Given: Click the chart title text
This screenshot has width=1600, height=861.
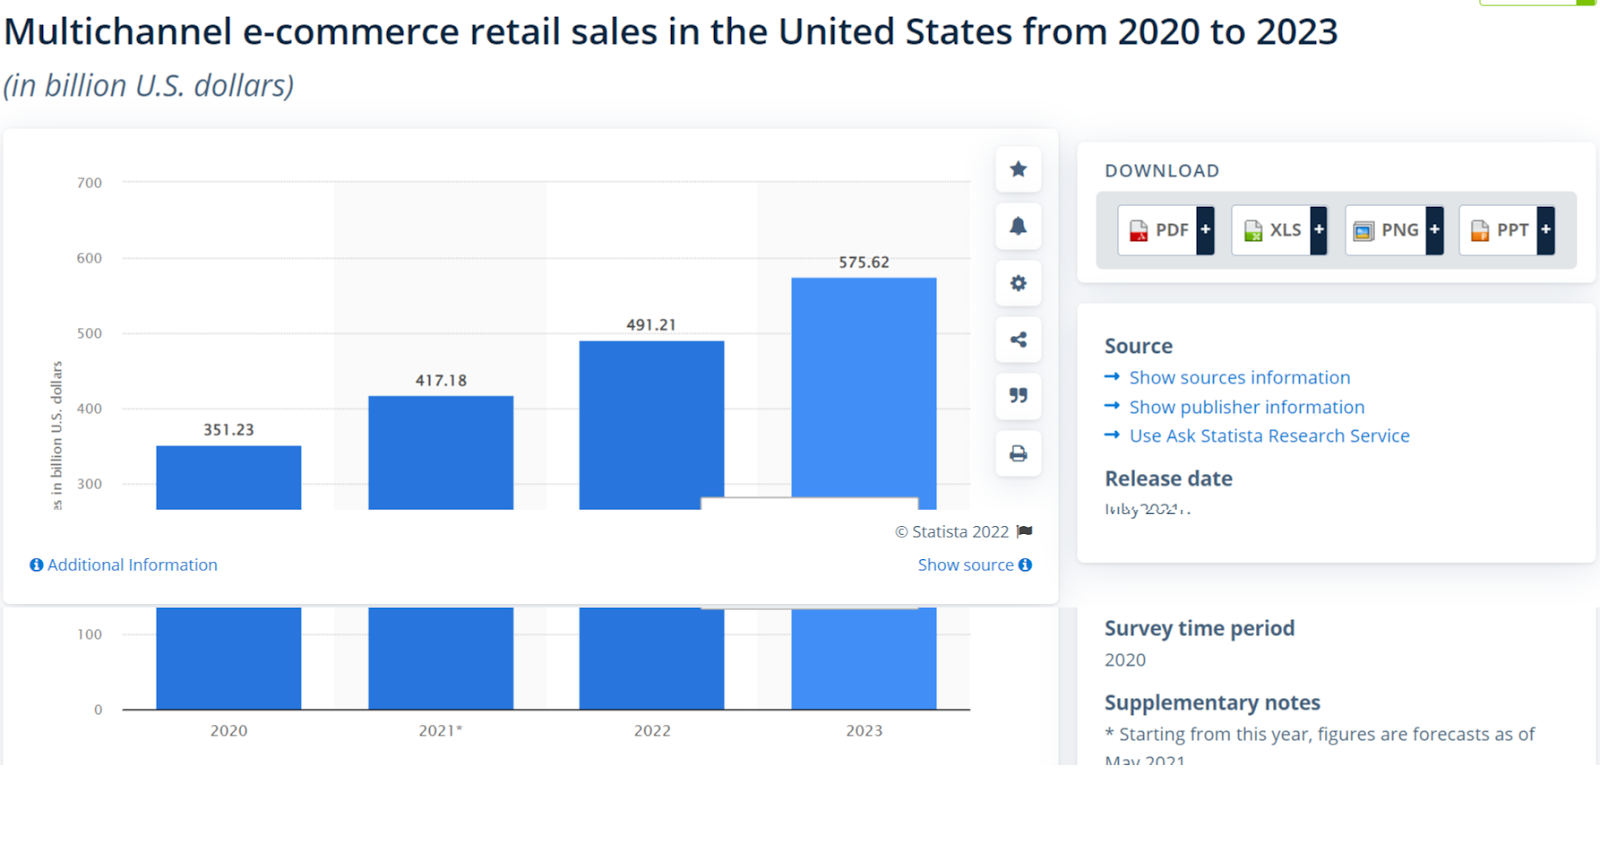Looking at the screenshot, I should click(671, 32).
